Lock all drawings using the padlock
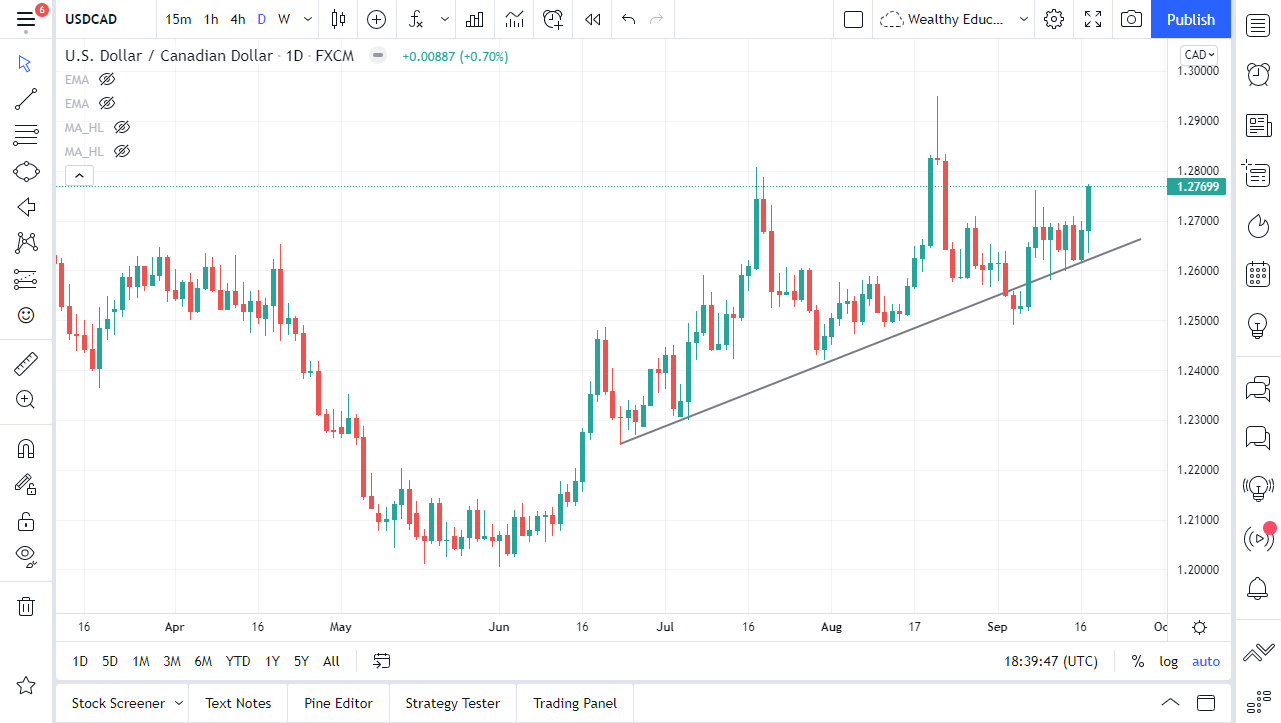 tap(25, 521)
